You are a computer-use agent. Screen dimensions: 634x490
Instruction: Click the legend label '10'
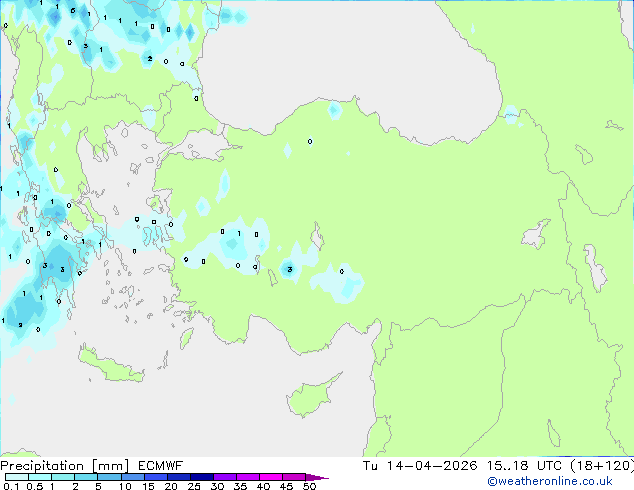[125, 486]
